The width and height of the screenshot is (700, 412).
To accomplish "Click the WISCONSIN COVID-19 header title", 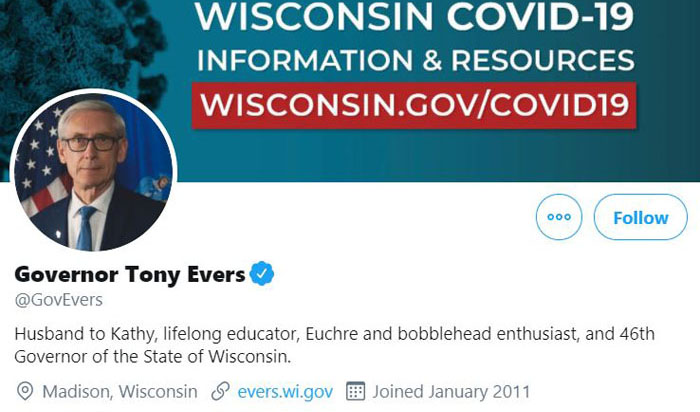I will 414,17.
